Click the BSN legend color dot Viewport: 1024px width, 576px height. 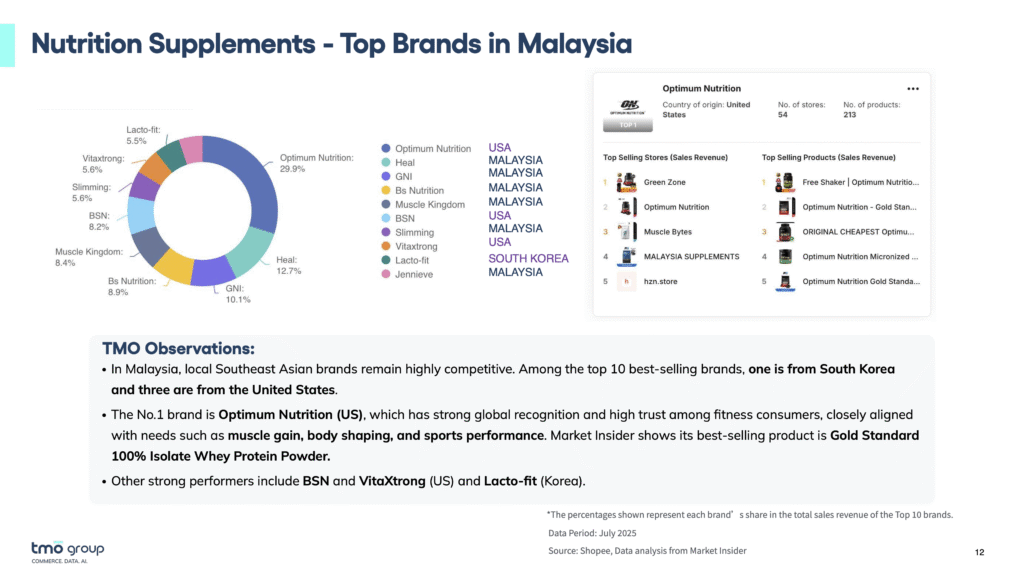coord(386,218)
